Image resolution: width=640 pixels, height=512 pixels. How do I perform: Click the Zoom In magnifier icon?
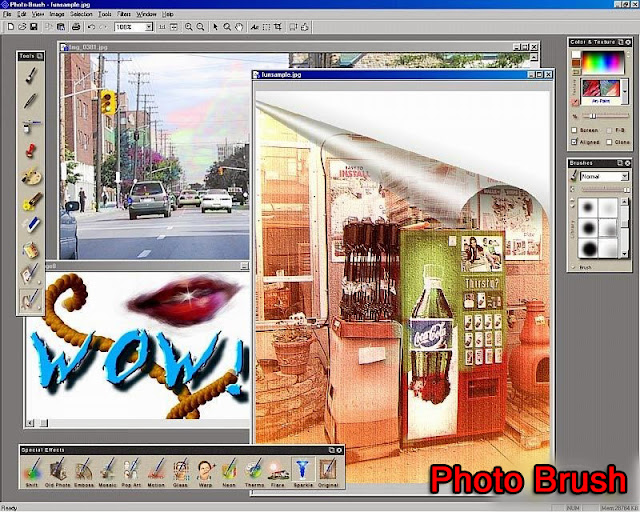189,27
